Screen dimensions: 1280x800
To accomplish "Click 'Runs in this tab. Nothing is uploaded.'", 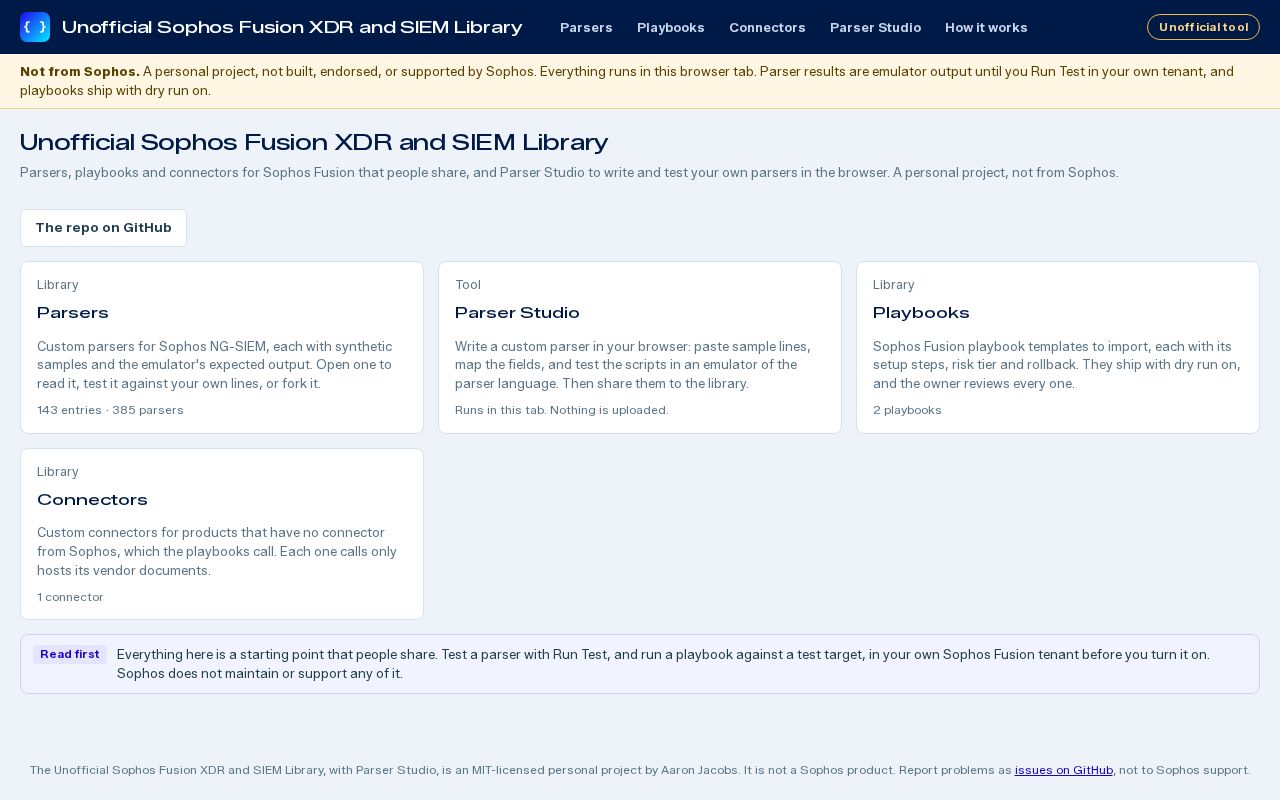I will pyautogui.click(x=562, y=410).
